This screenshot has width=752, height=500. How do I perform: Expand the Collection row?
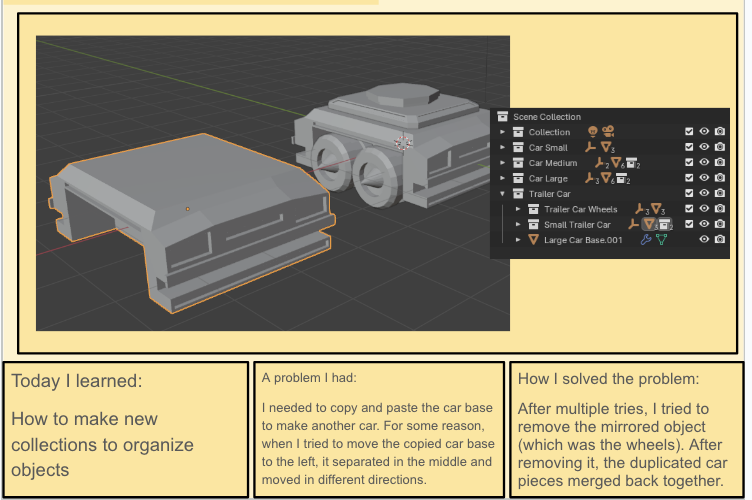(x=503, y=132)
